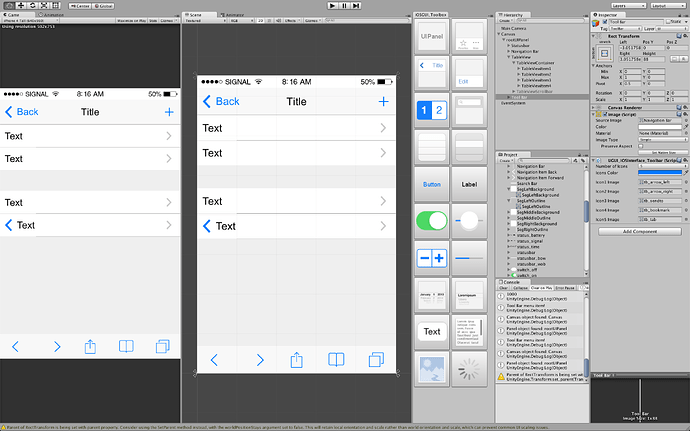Toggle Collapse in the Console
690x431 pixels.
(x=520, y=287)
